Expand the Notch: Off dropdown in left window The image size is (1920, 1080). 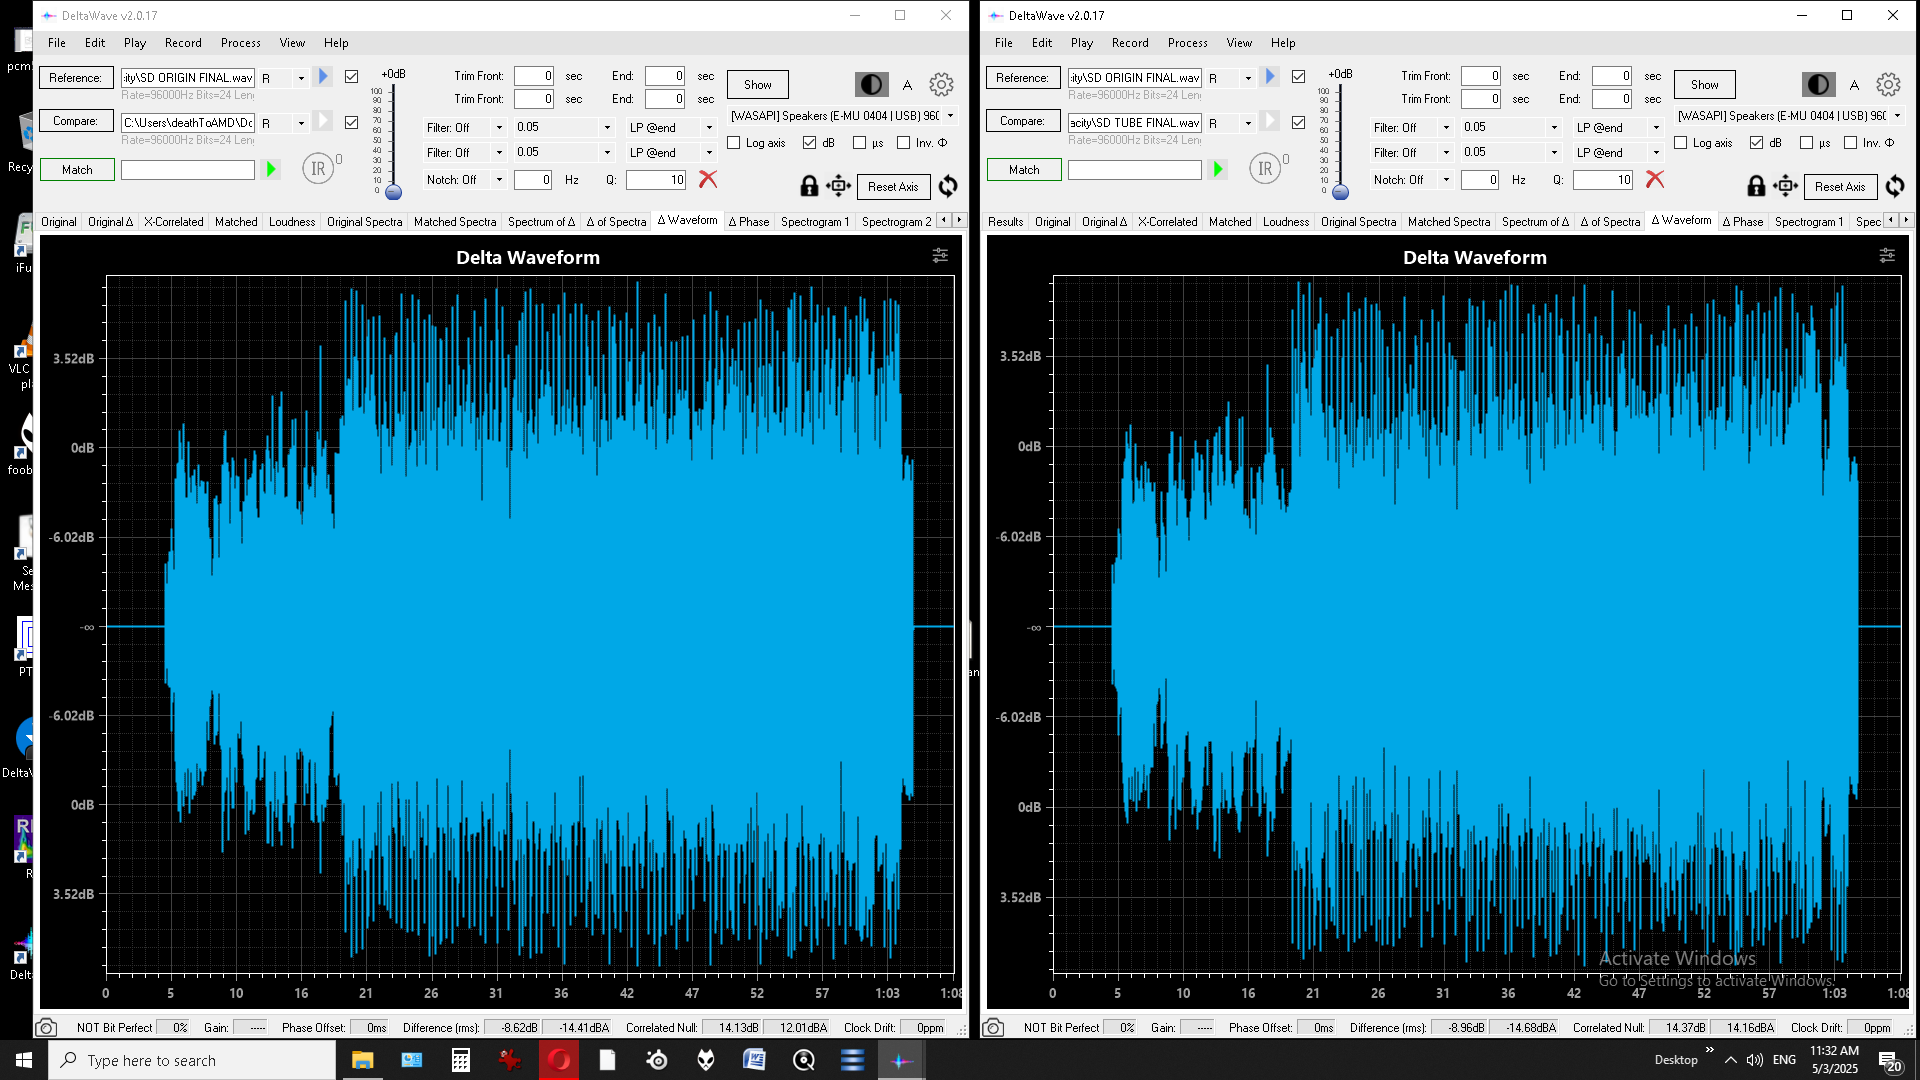pyautogui.click(x=465, y=180)
